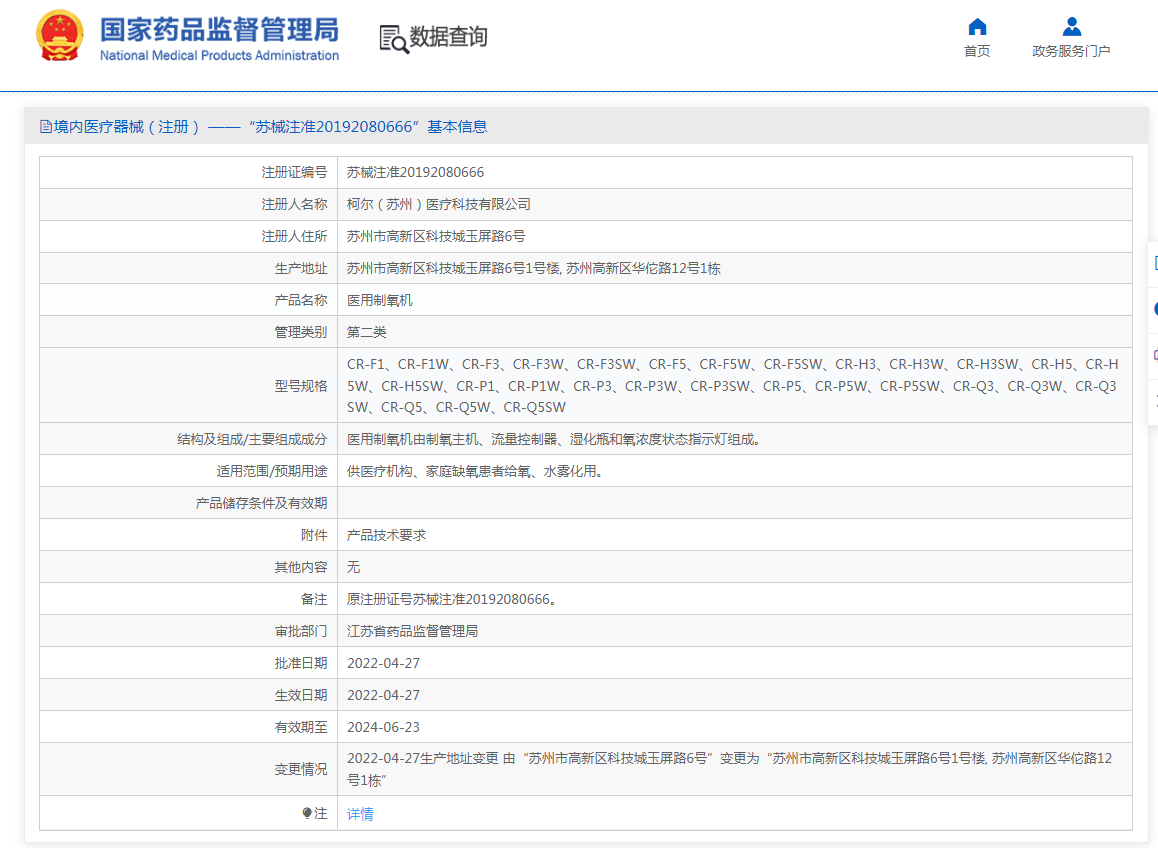1158x848 pixels.
Task: Click the 审批部门 value 江苏省药品监督管理局
Action: tap(412, 631)
